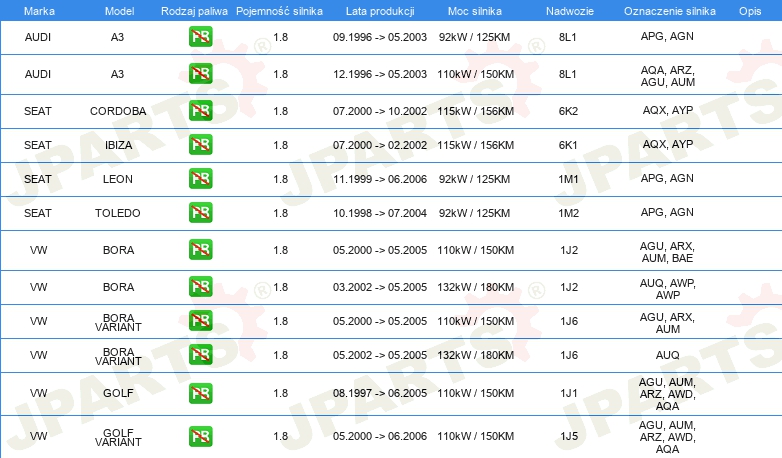Click the fuel icon in the Audi A3 110kW row
This screenshot has width=782, height=458.
click(x=200, y=73)
